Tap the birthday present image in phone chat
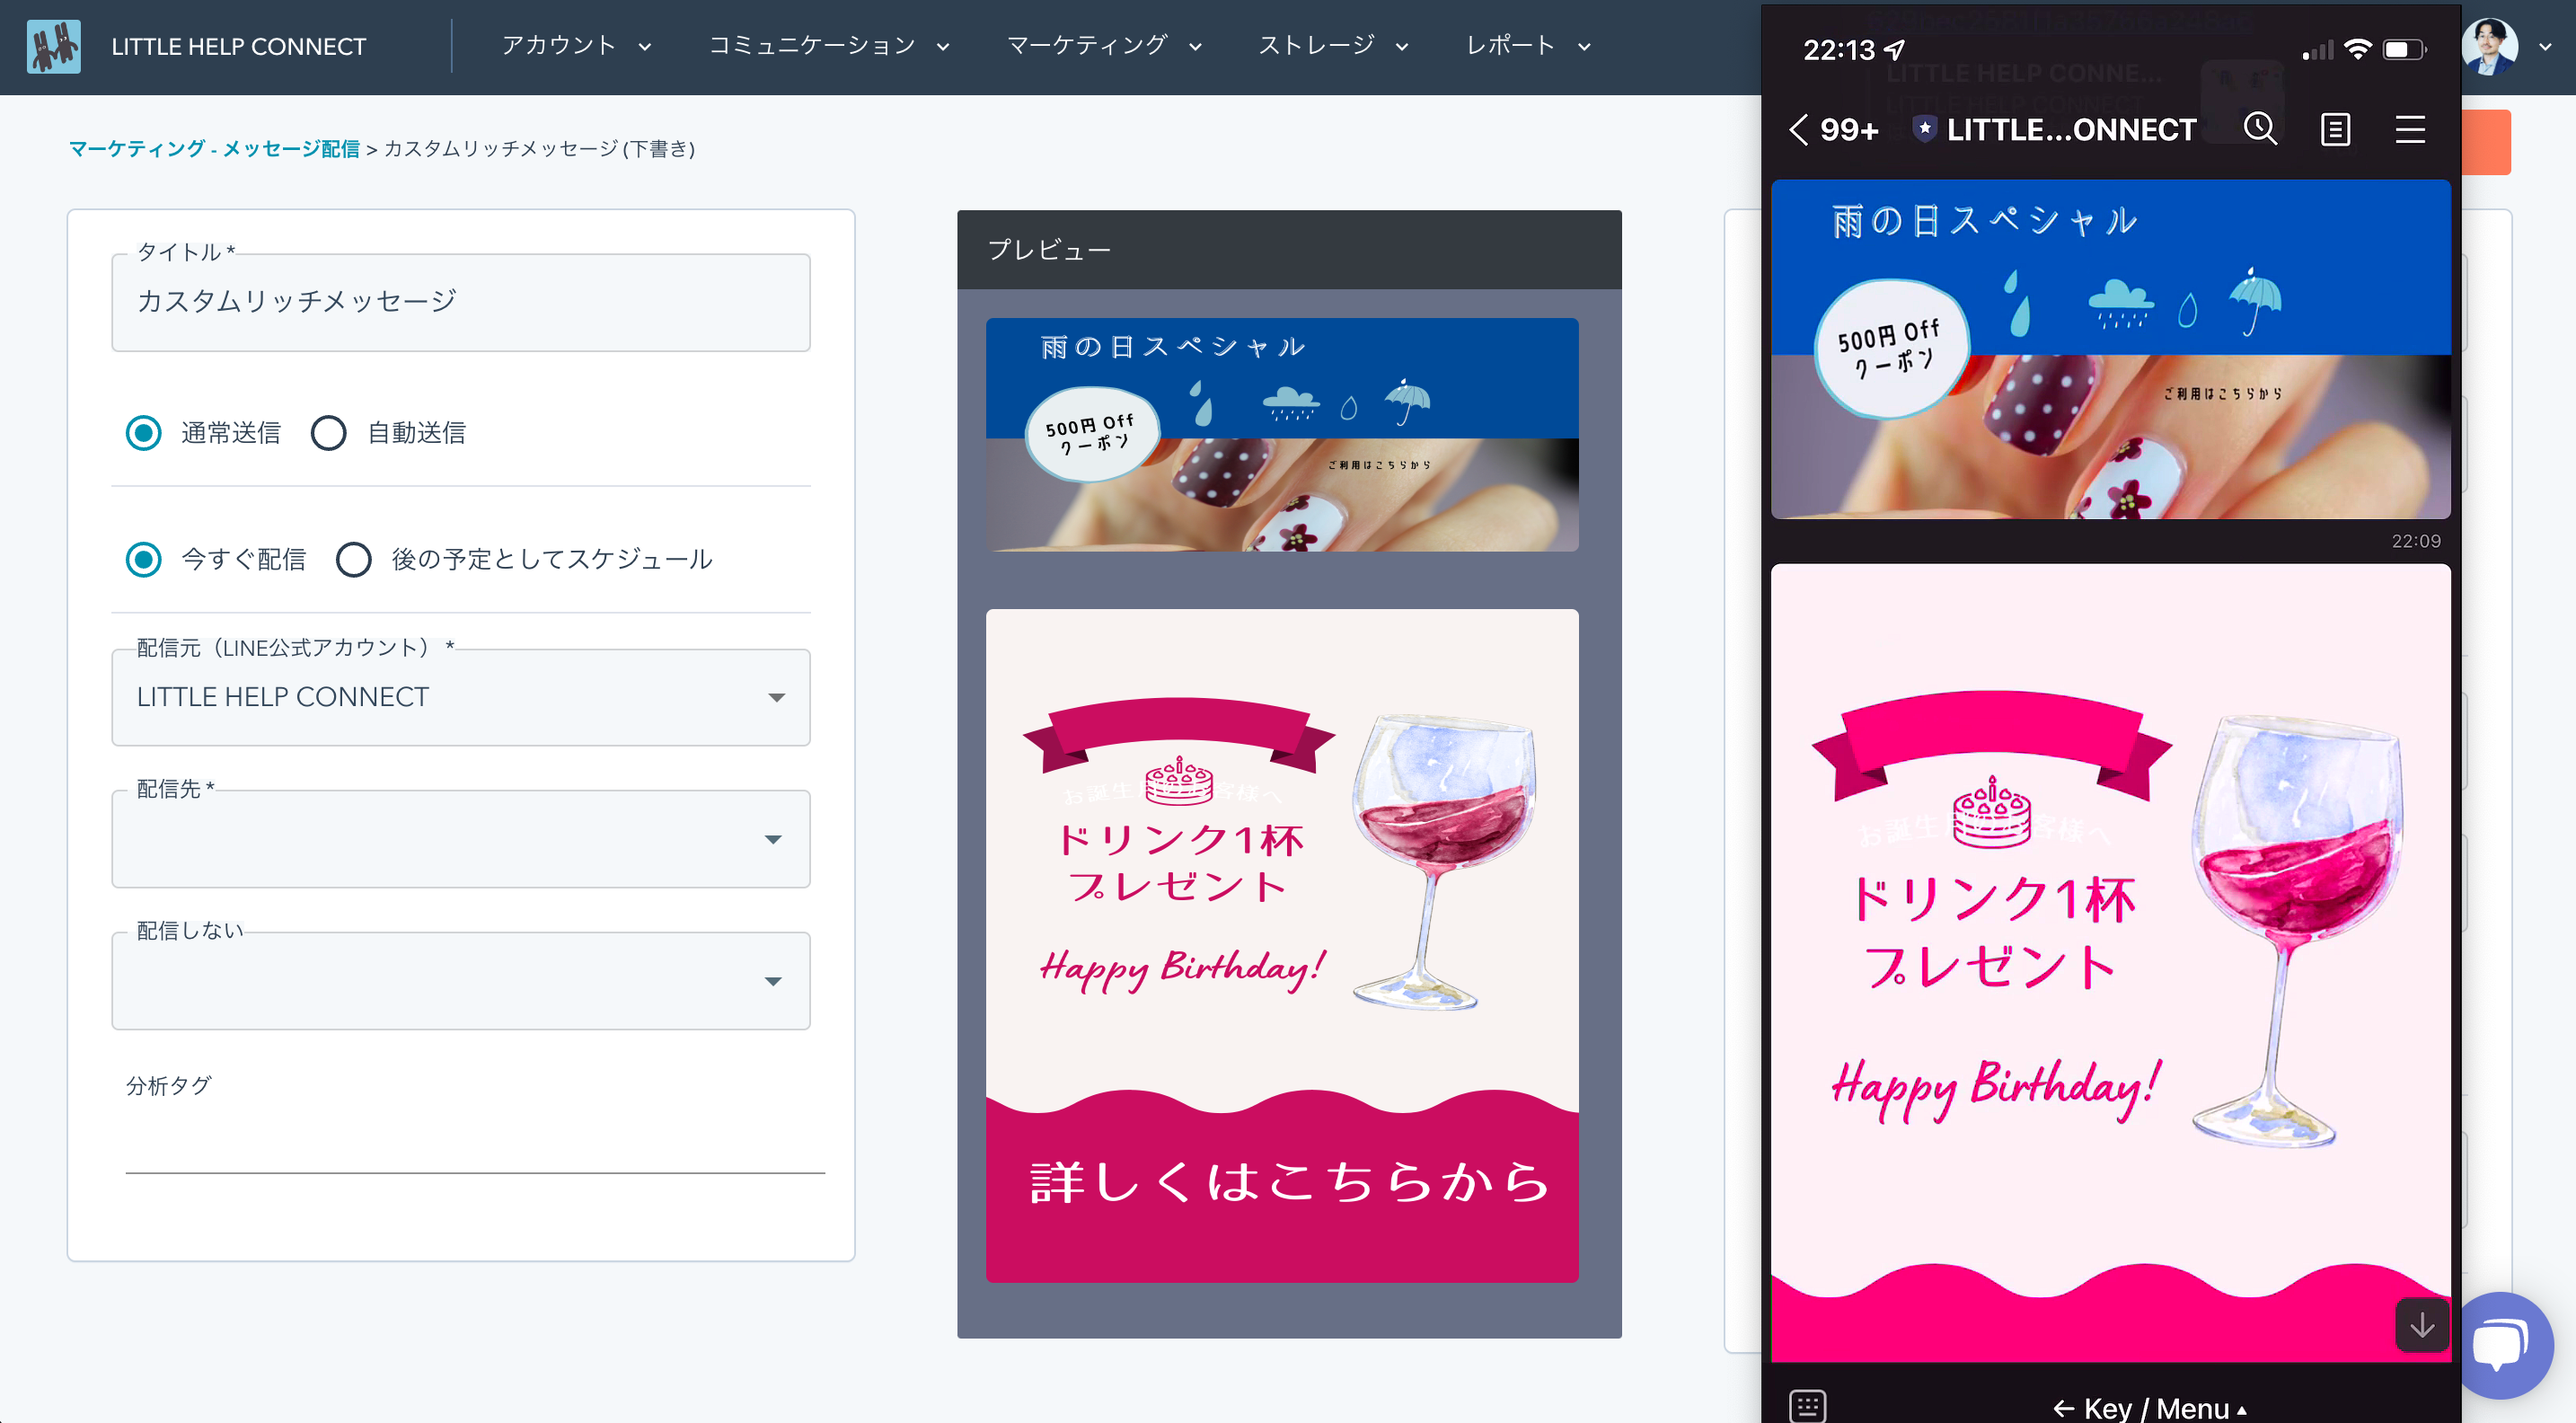The width and height of the screenshot is (2576, 1423). 2110,962
